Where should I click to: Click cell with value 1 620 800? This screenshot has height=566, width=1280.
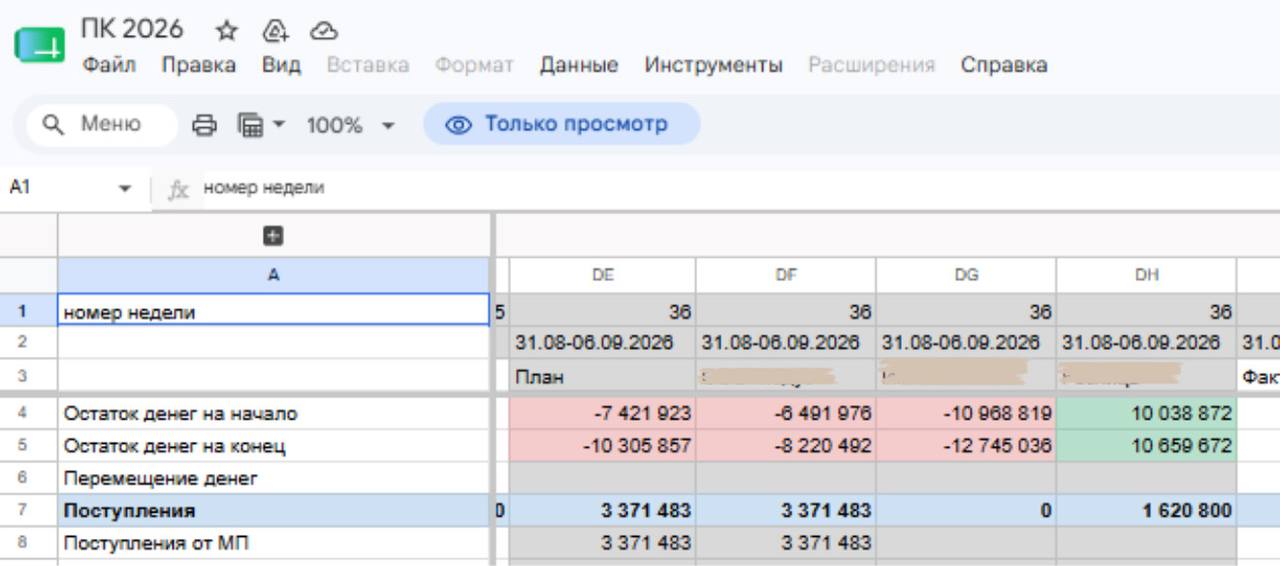pyautogui.click(x=1146, y=511)
